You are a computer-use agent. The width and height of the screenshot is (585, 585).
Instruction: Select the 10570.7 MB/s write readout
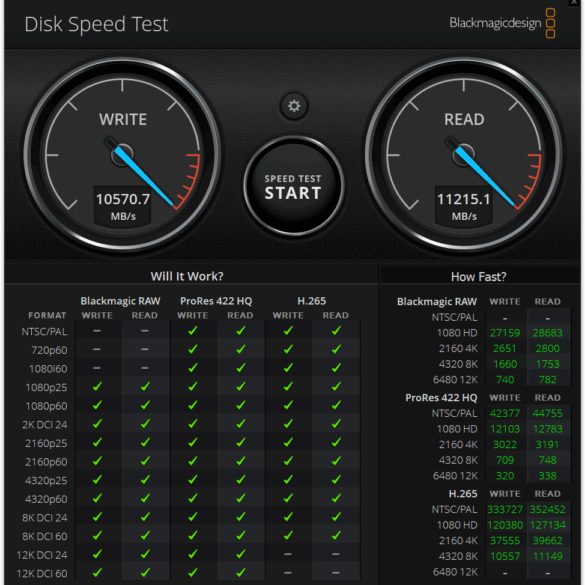[123, 206]
